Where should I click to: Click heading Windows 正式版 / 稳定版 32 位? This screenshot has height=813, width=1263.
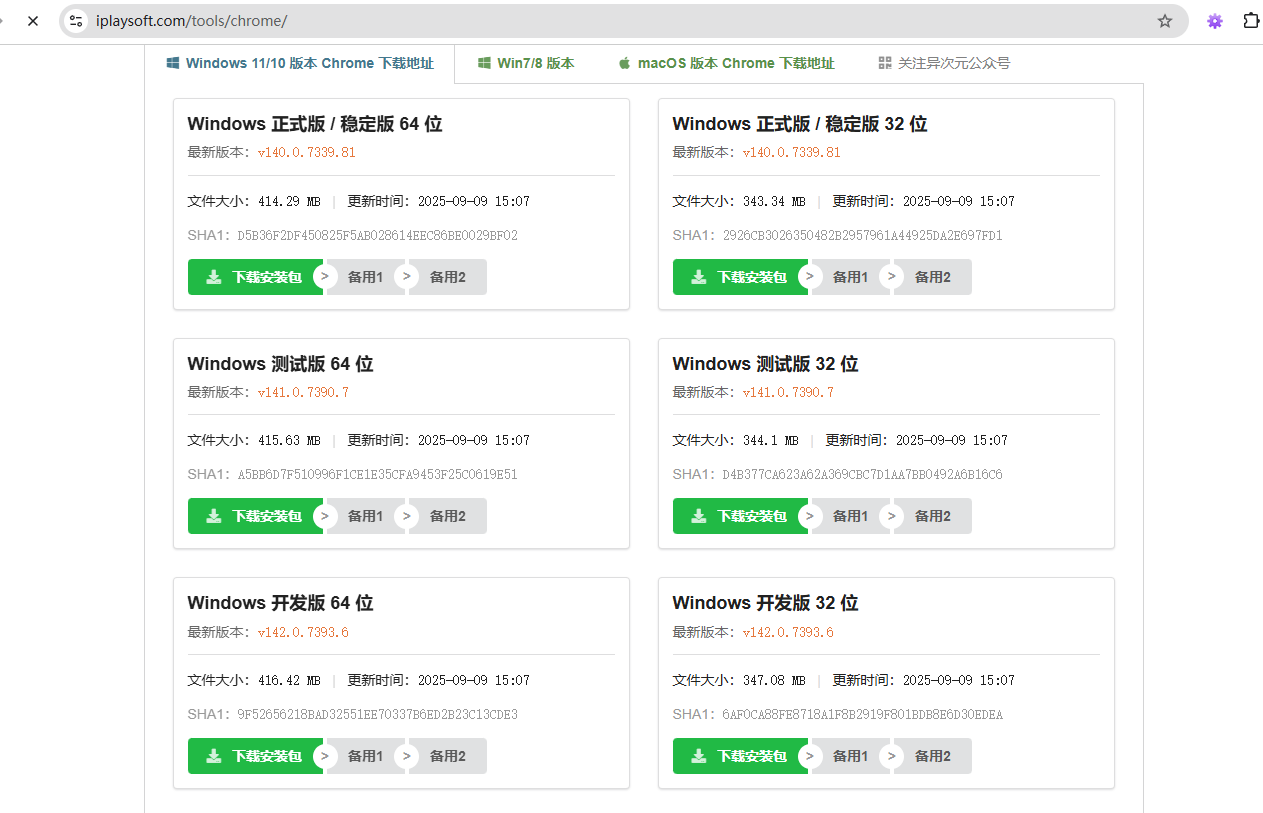(x=800, y=124)
